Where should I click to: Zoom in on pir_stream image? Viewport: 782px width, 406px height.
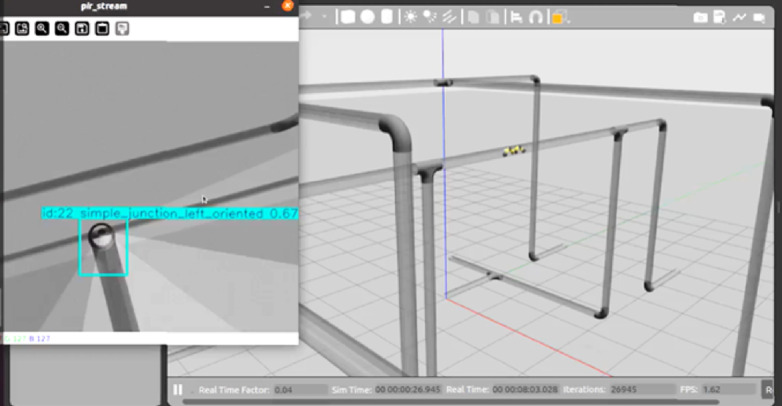[42, 28]
